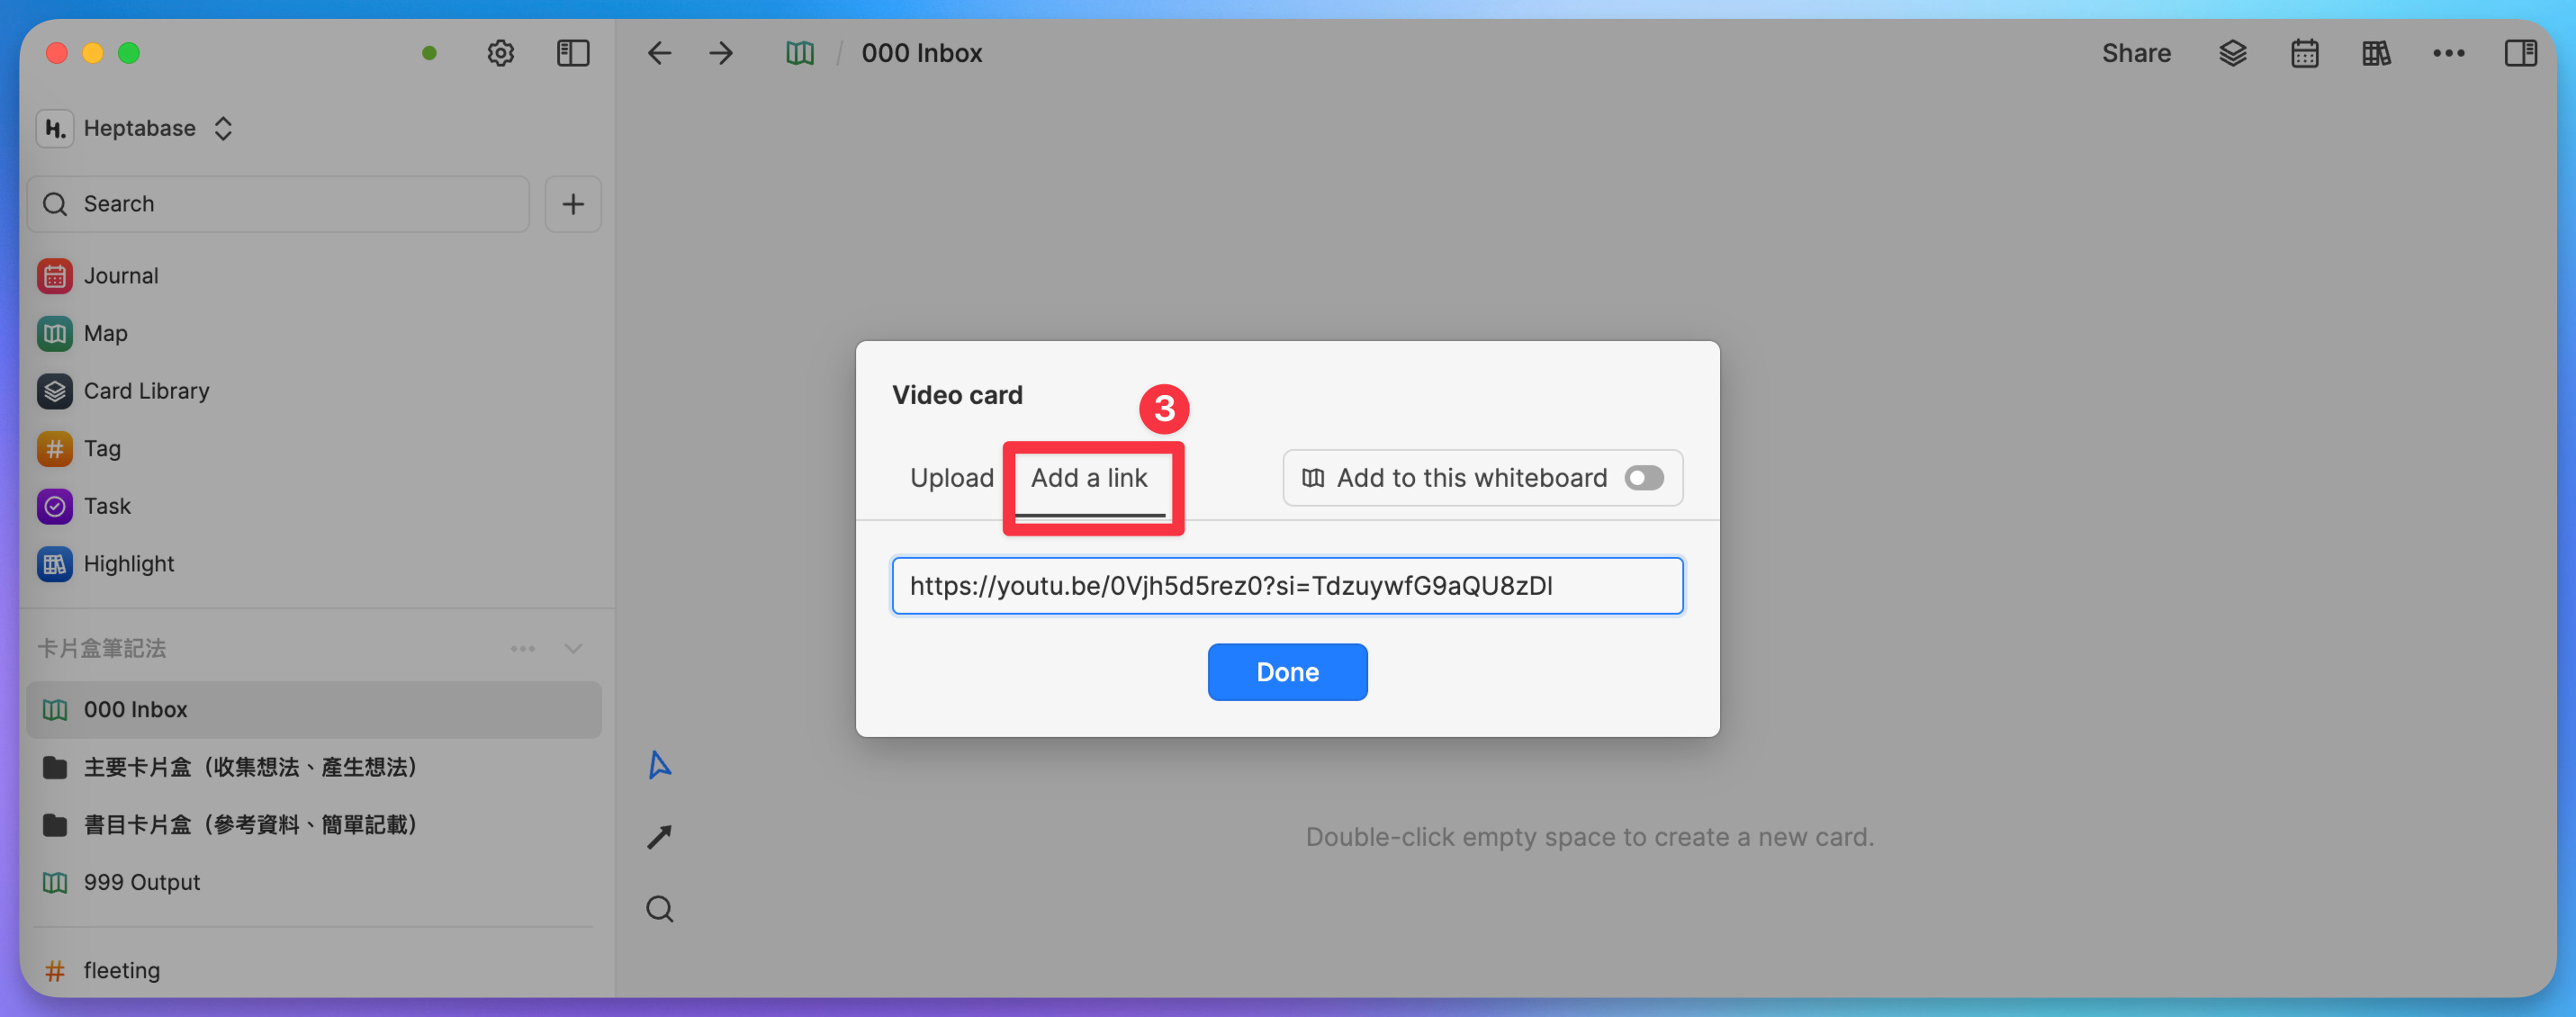
Task: Open Card Library in the sidebar
Action: click(314, 391)
